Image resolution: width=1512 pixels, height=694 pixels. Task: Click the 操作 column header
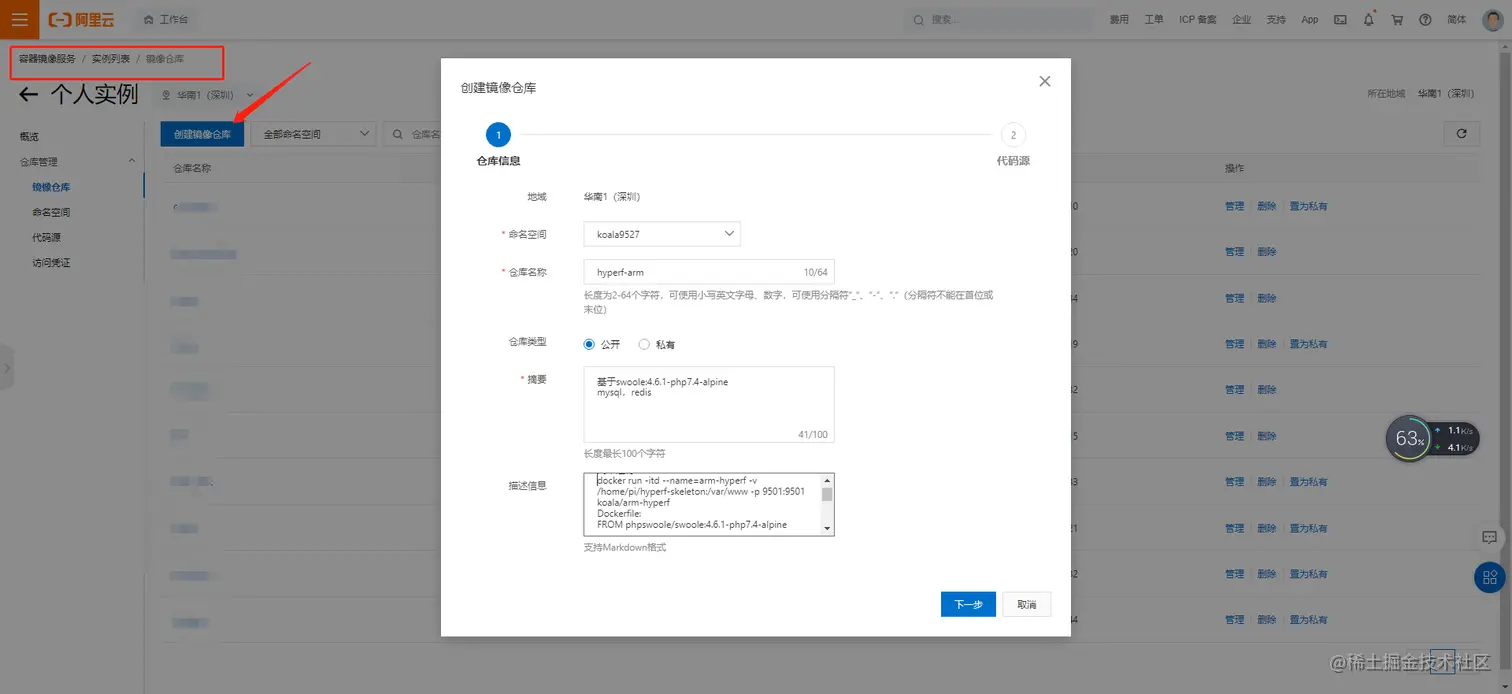click(1235, 168)
